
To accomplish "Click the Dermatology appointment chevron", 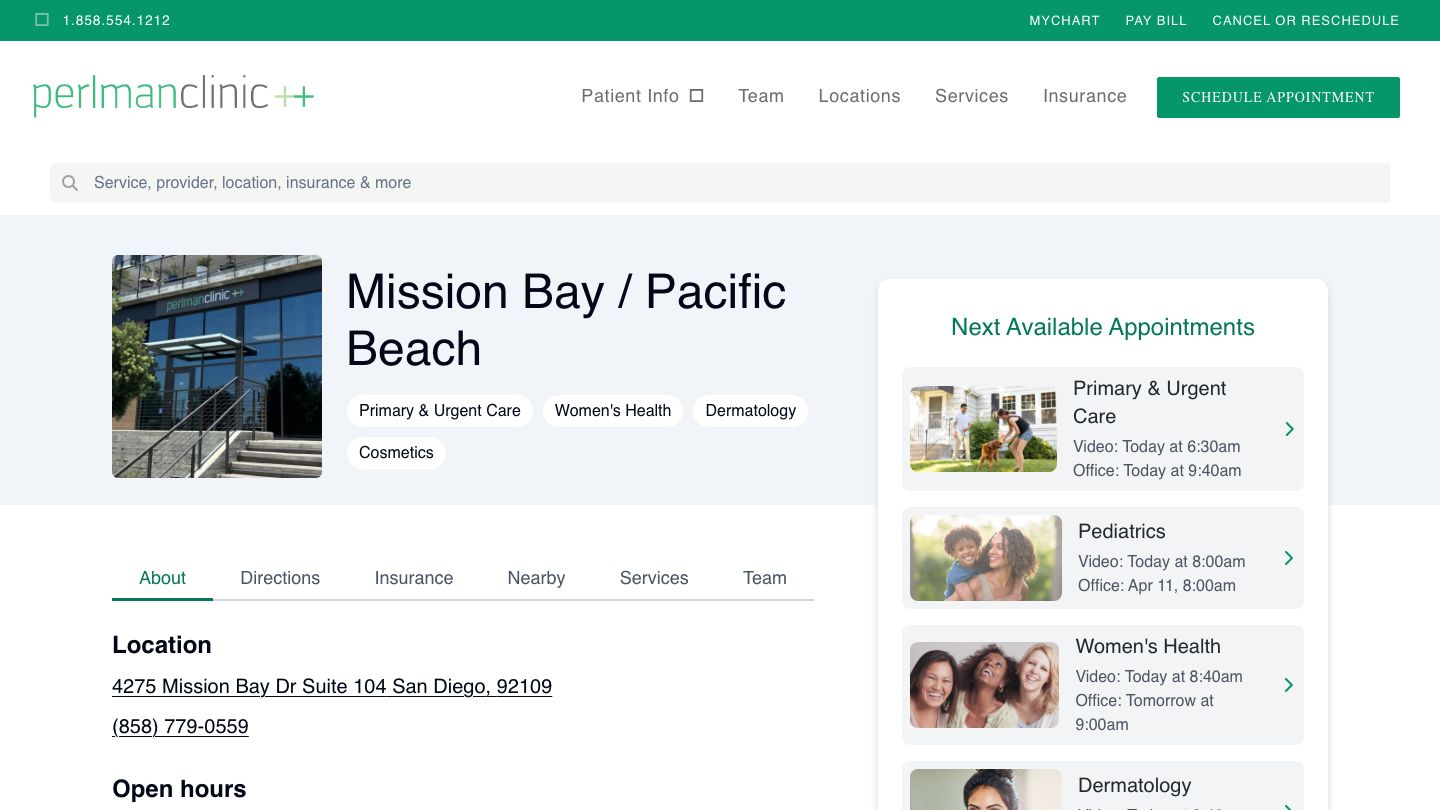I will (x=1289, y=808).
